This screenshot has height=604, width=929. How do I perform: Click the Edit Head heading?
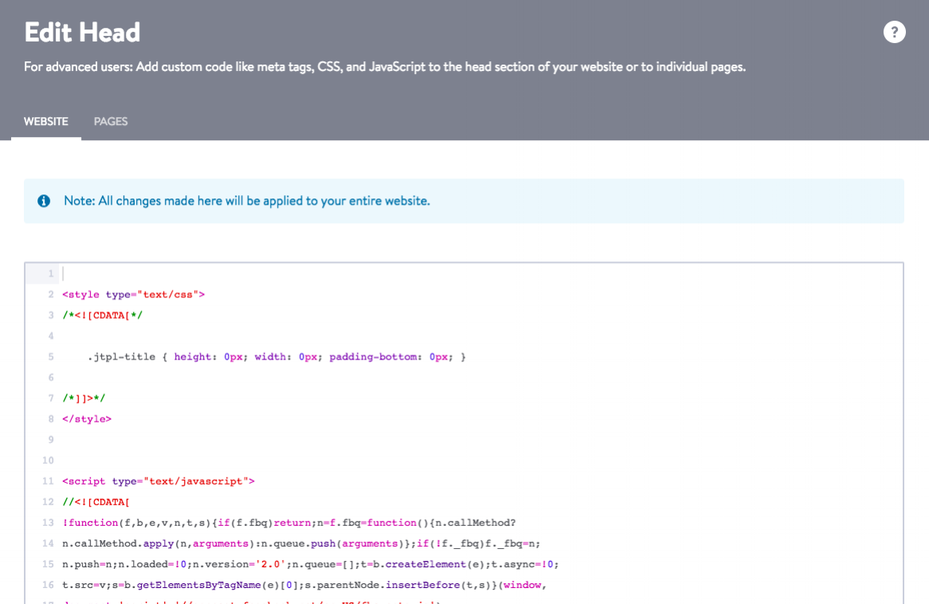82,33
